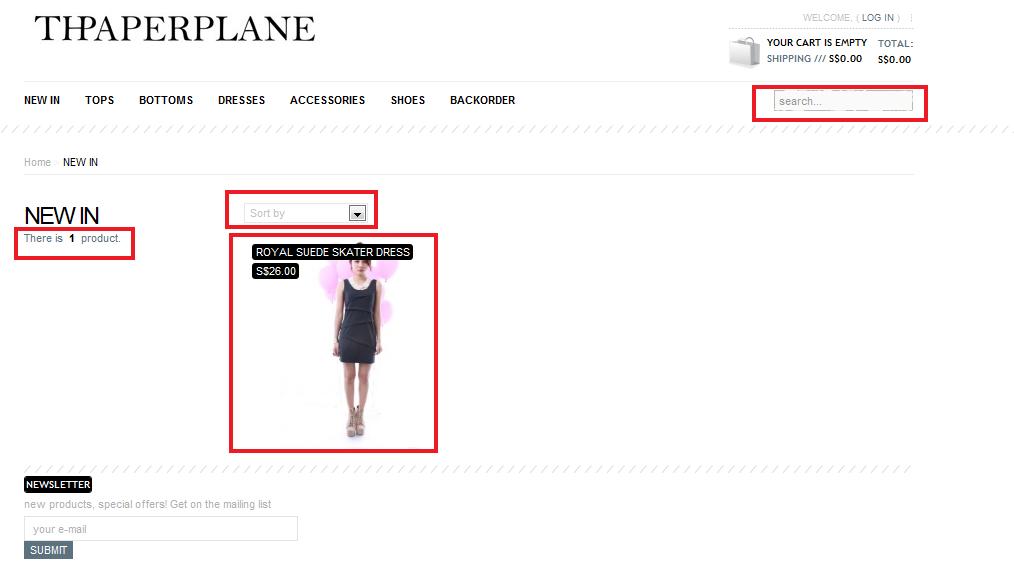The height and width of the screenshot is (585, 1014).
Task: Go to the BACKORDER page
Action: (x=482, y=100)
